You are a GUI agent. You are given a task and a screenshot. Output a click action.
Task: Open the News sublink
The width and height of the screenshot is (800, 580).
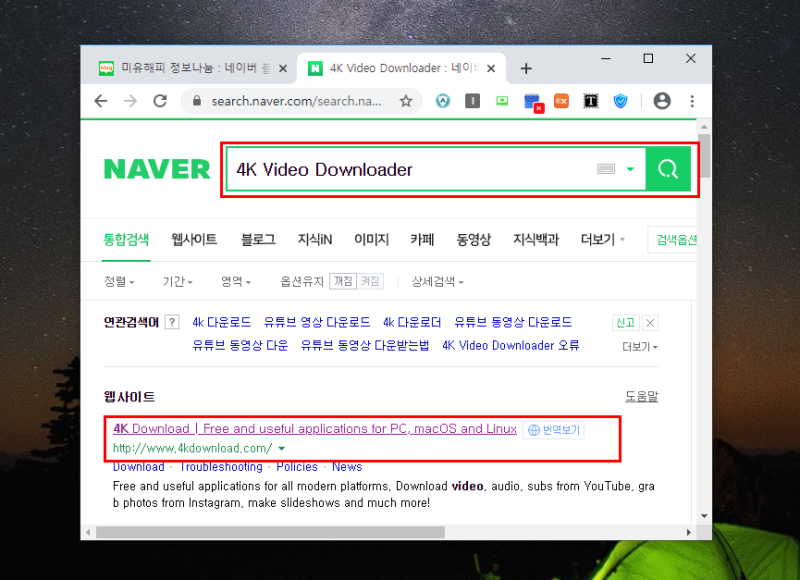pos(347,467)
